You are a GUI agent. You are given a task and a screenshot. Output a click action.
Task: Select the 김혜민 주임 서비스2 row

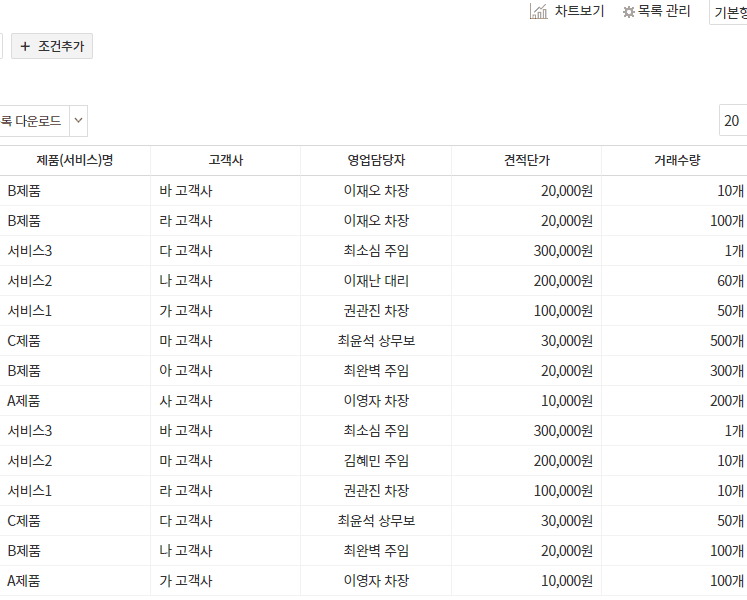click(x=376, y=461)
